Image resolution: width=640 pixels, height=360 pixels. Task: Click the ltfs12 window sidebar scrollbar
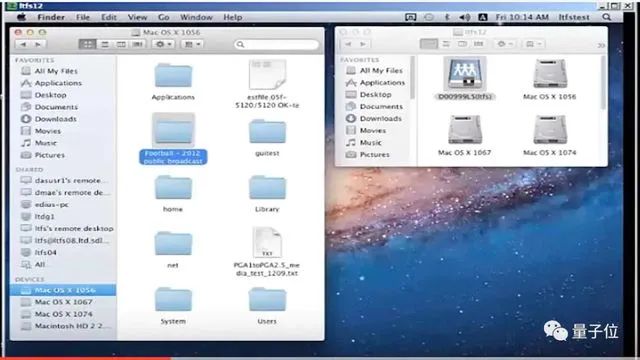[x=413, y=78]
